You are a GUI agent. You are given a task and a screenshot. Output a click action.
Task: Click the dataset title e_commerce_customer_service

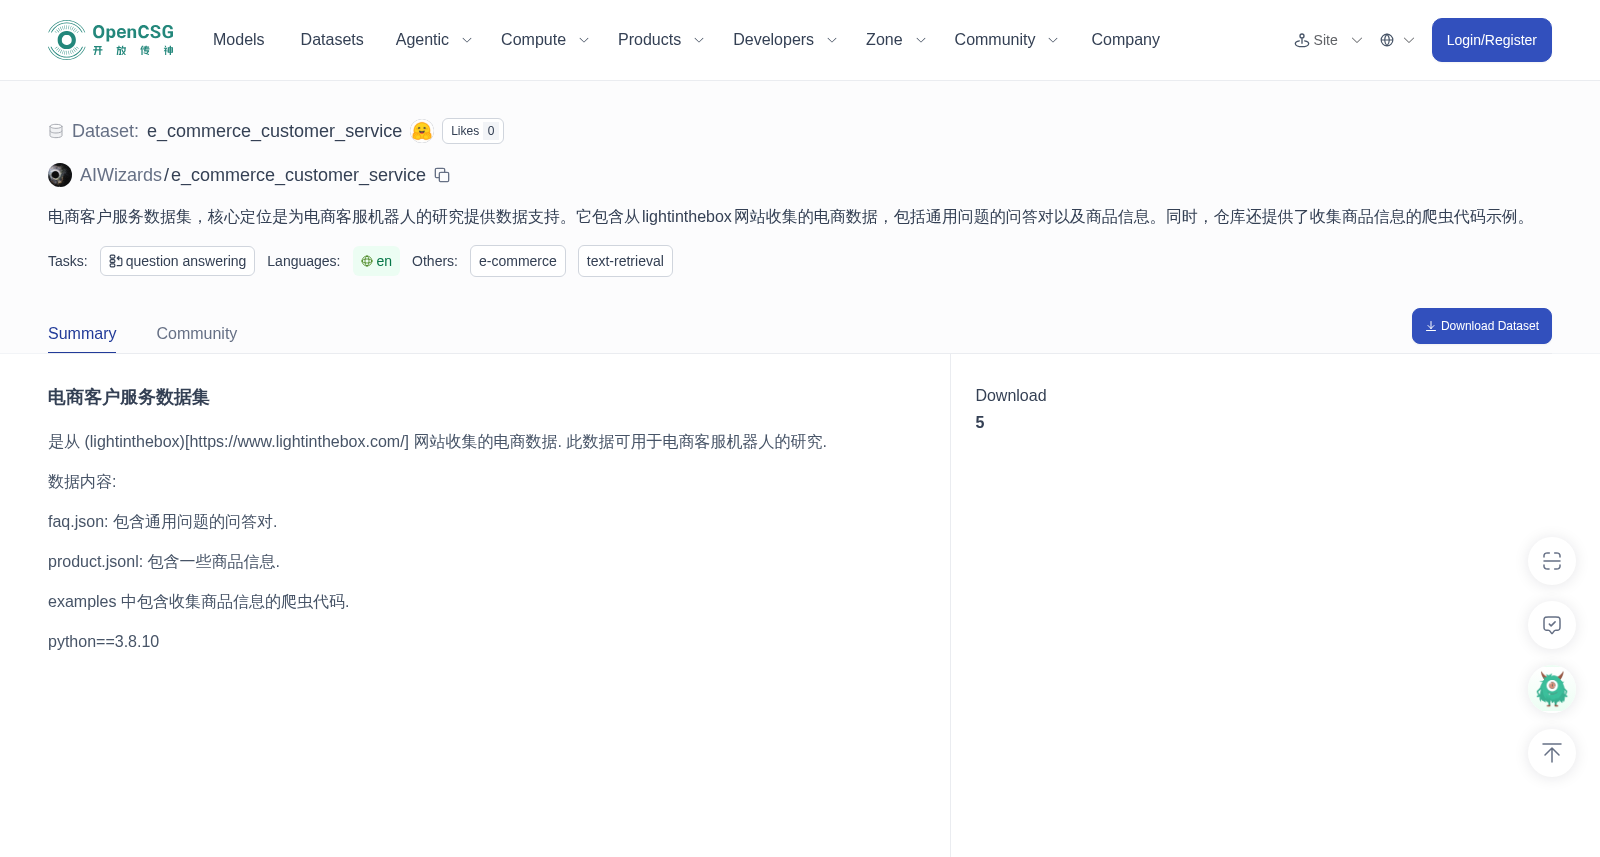274,131
